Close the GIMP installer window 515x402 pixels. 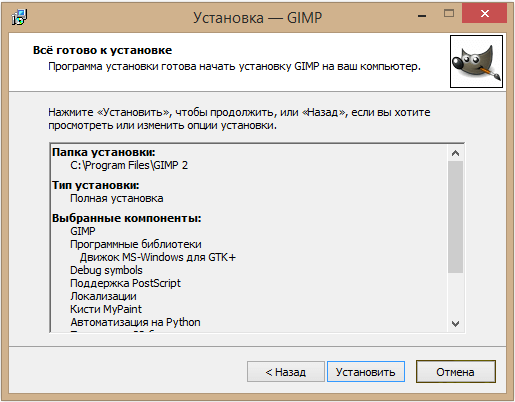pyautogui.click(x=485, y=14)
